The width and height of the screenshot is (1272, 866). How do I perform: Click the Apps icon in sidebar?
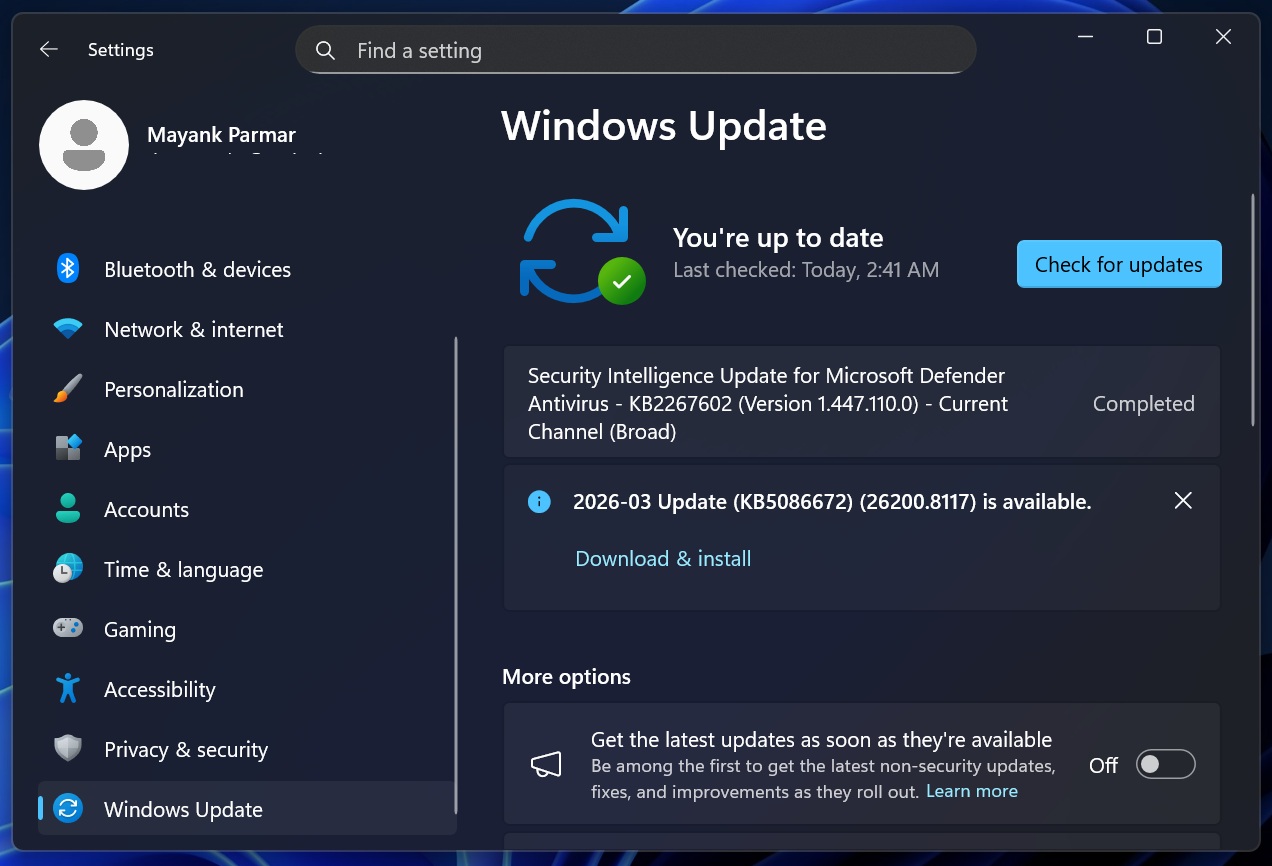pos(68,449)
